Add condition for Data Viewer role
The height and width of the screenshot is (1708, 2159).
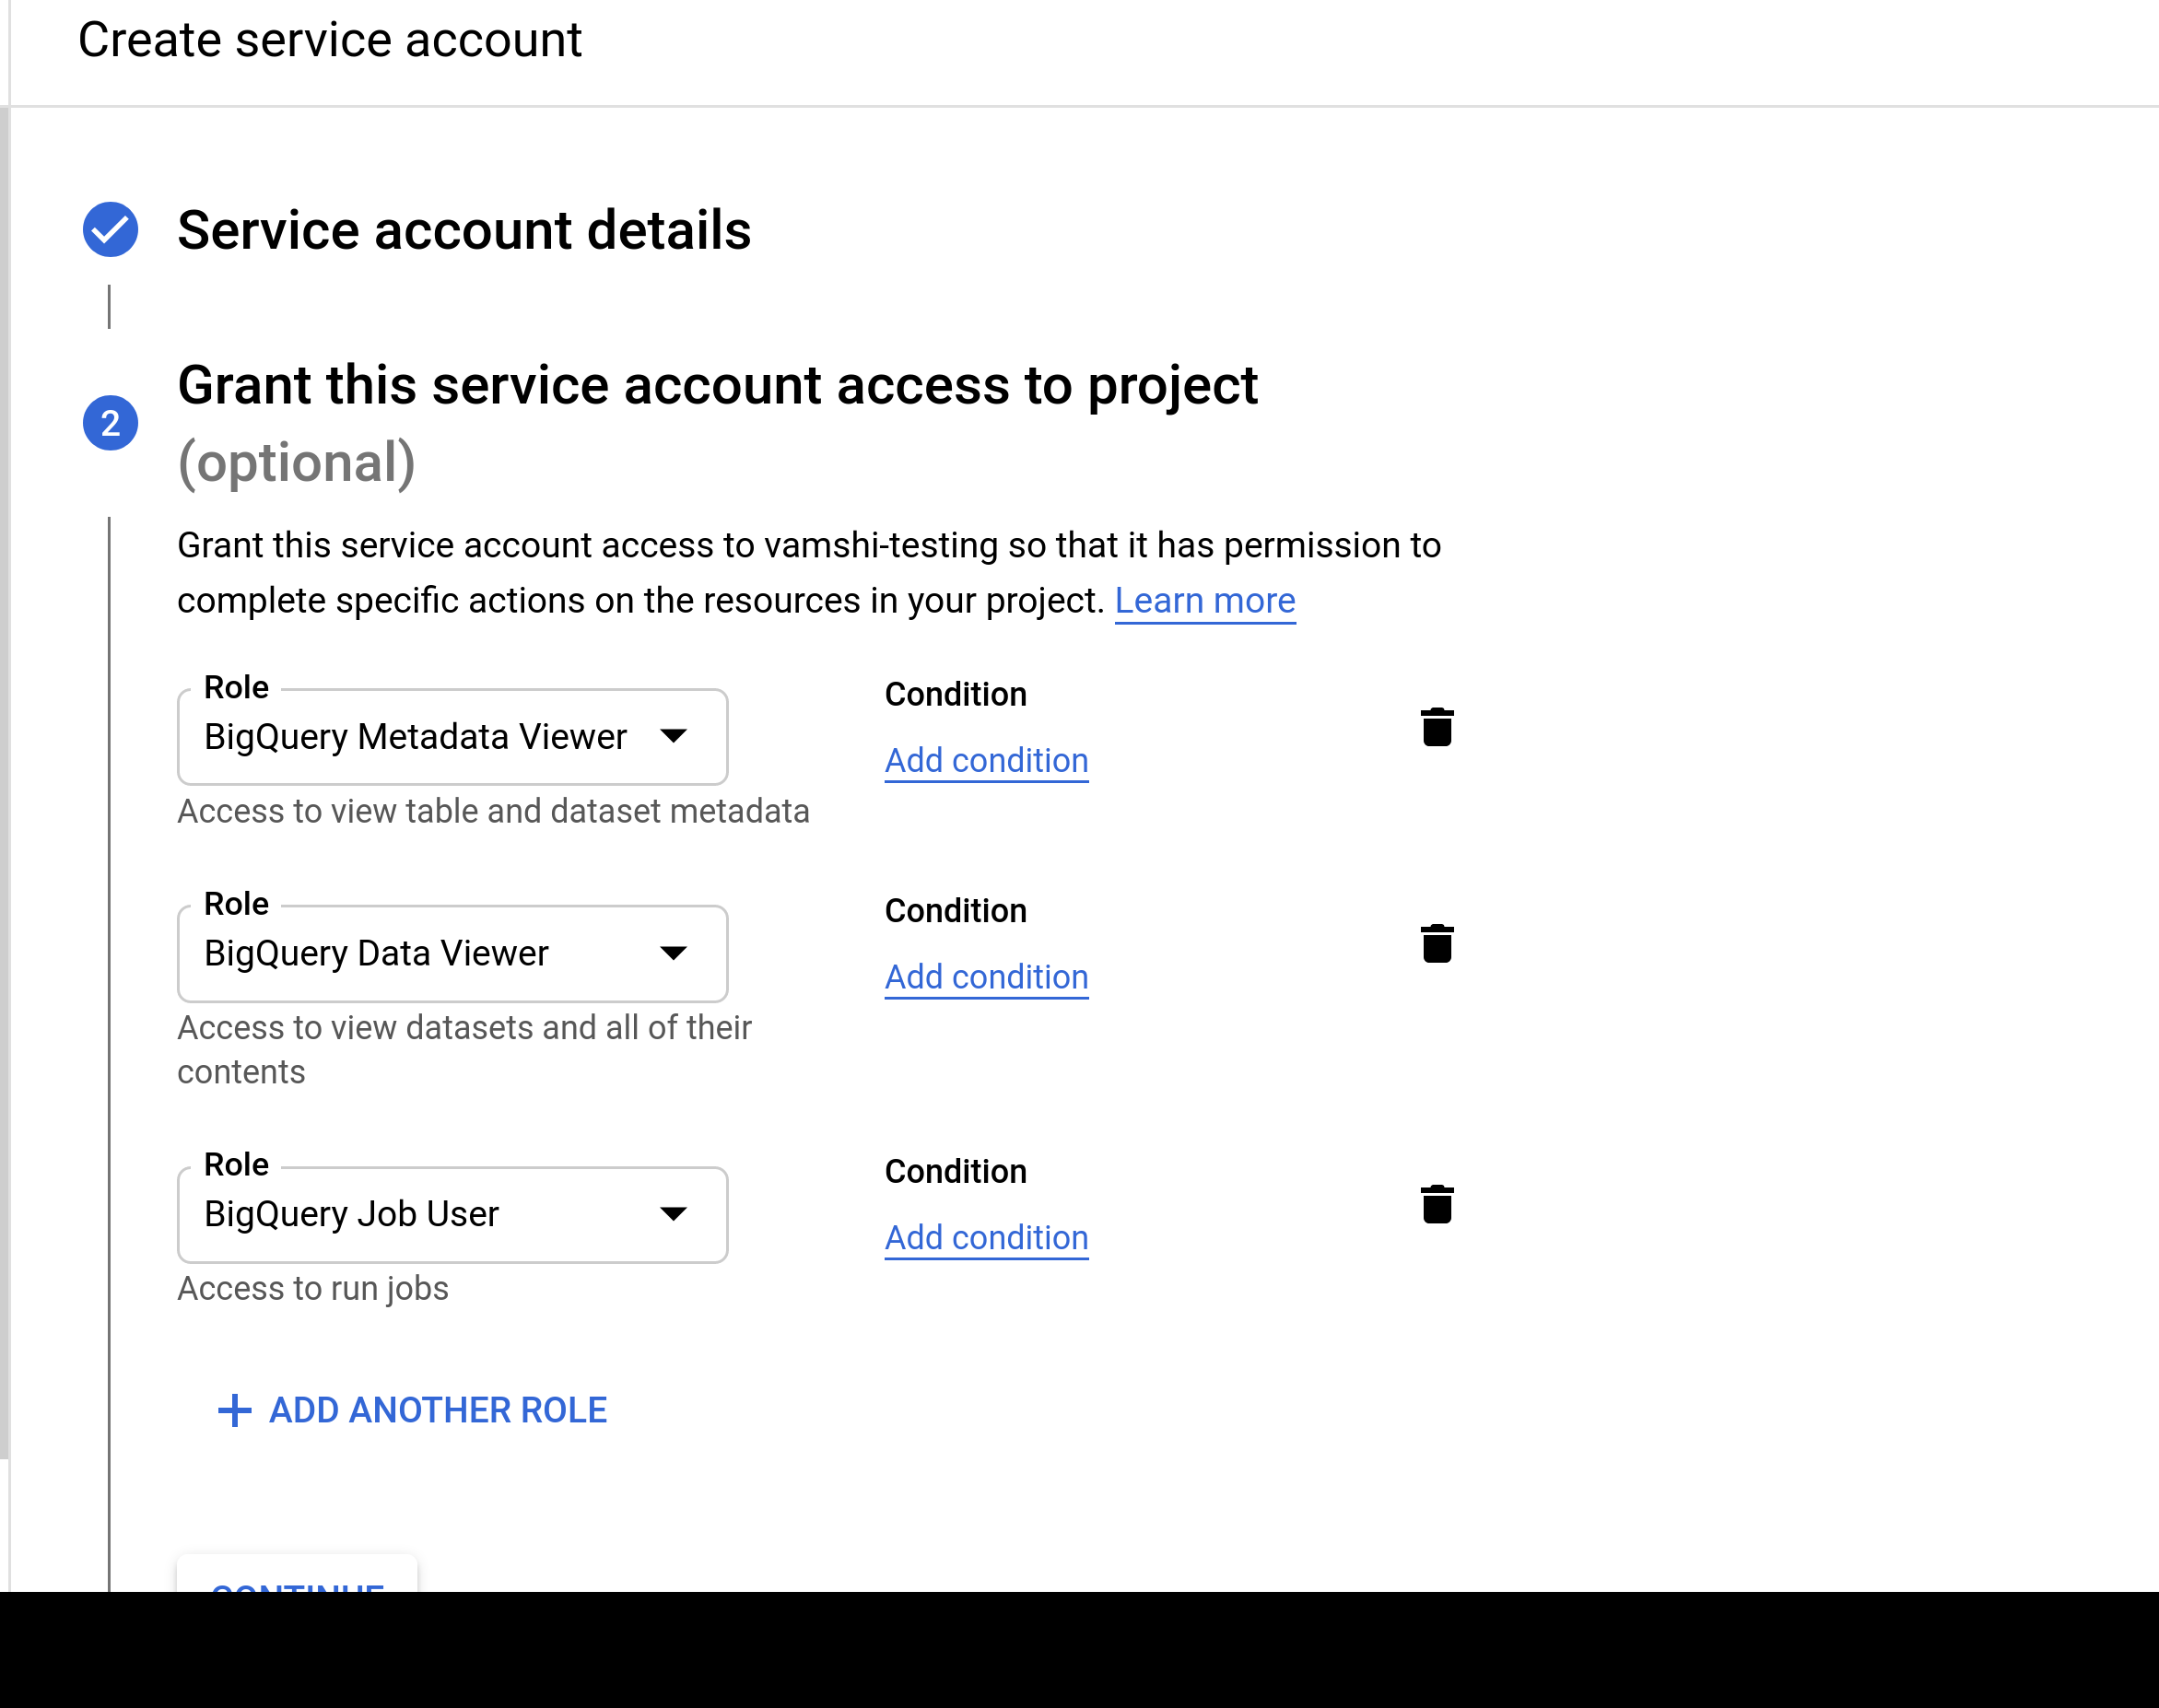[986, 977]
